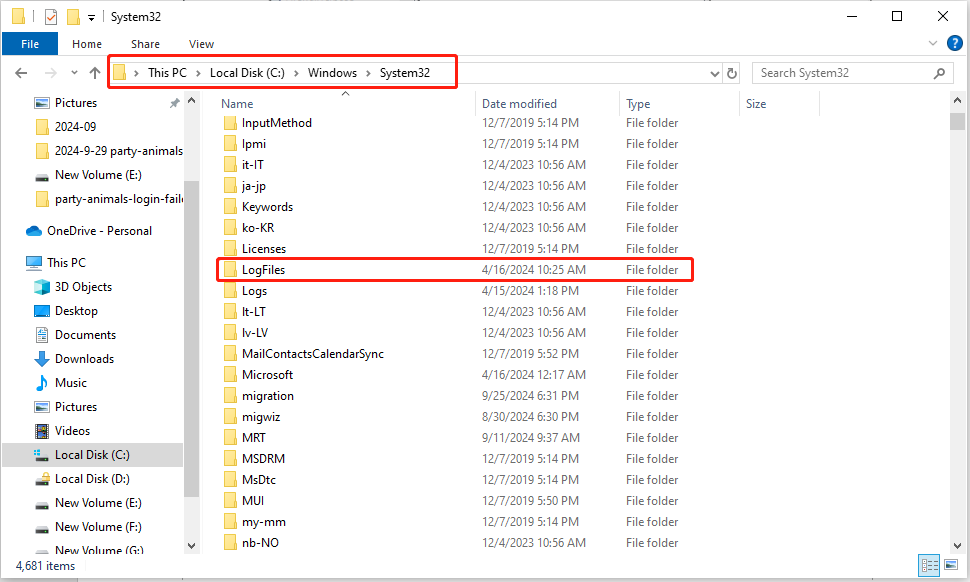Click the Back navigation arrow

tap(21, 73)
